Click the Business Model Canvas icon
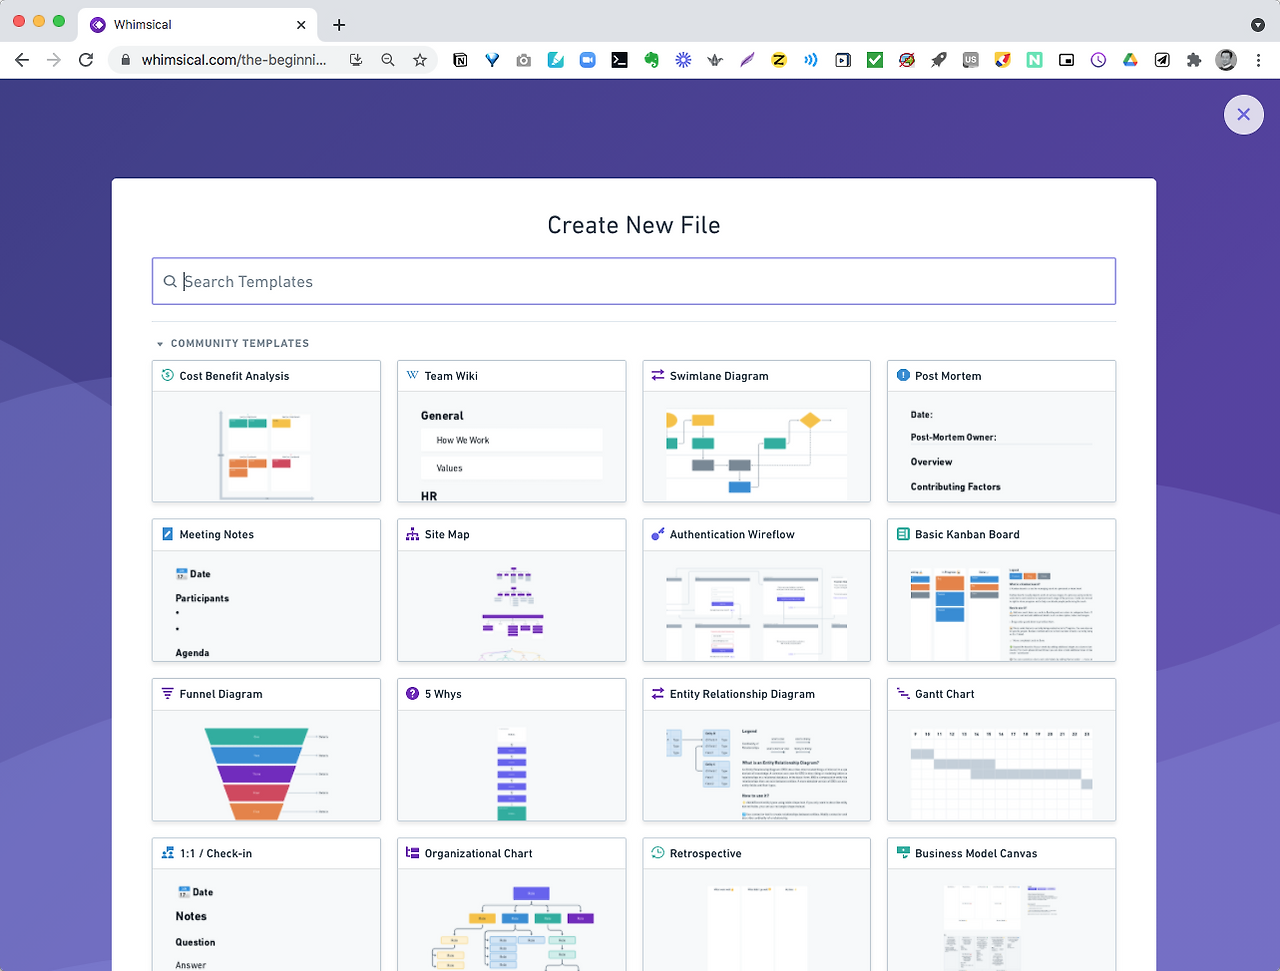The height and width of the screenshot is (971, 1280). (x=903, y=853)
